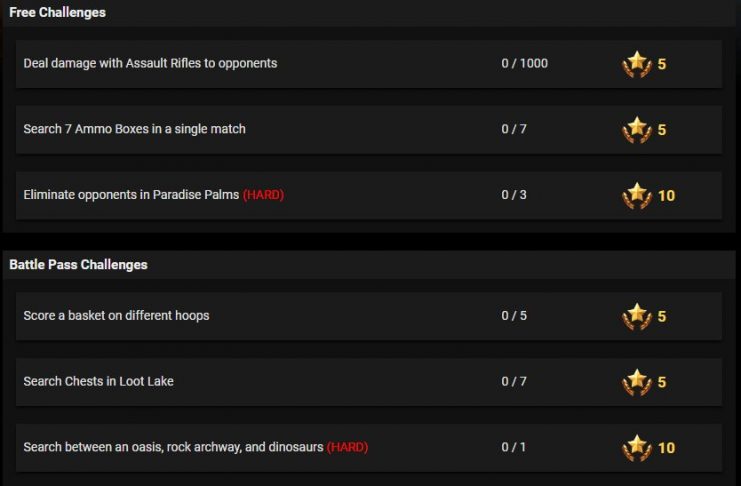Click the 0 / 3 progress counter

(x=514, y=195)
